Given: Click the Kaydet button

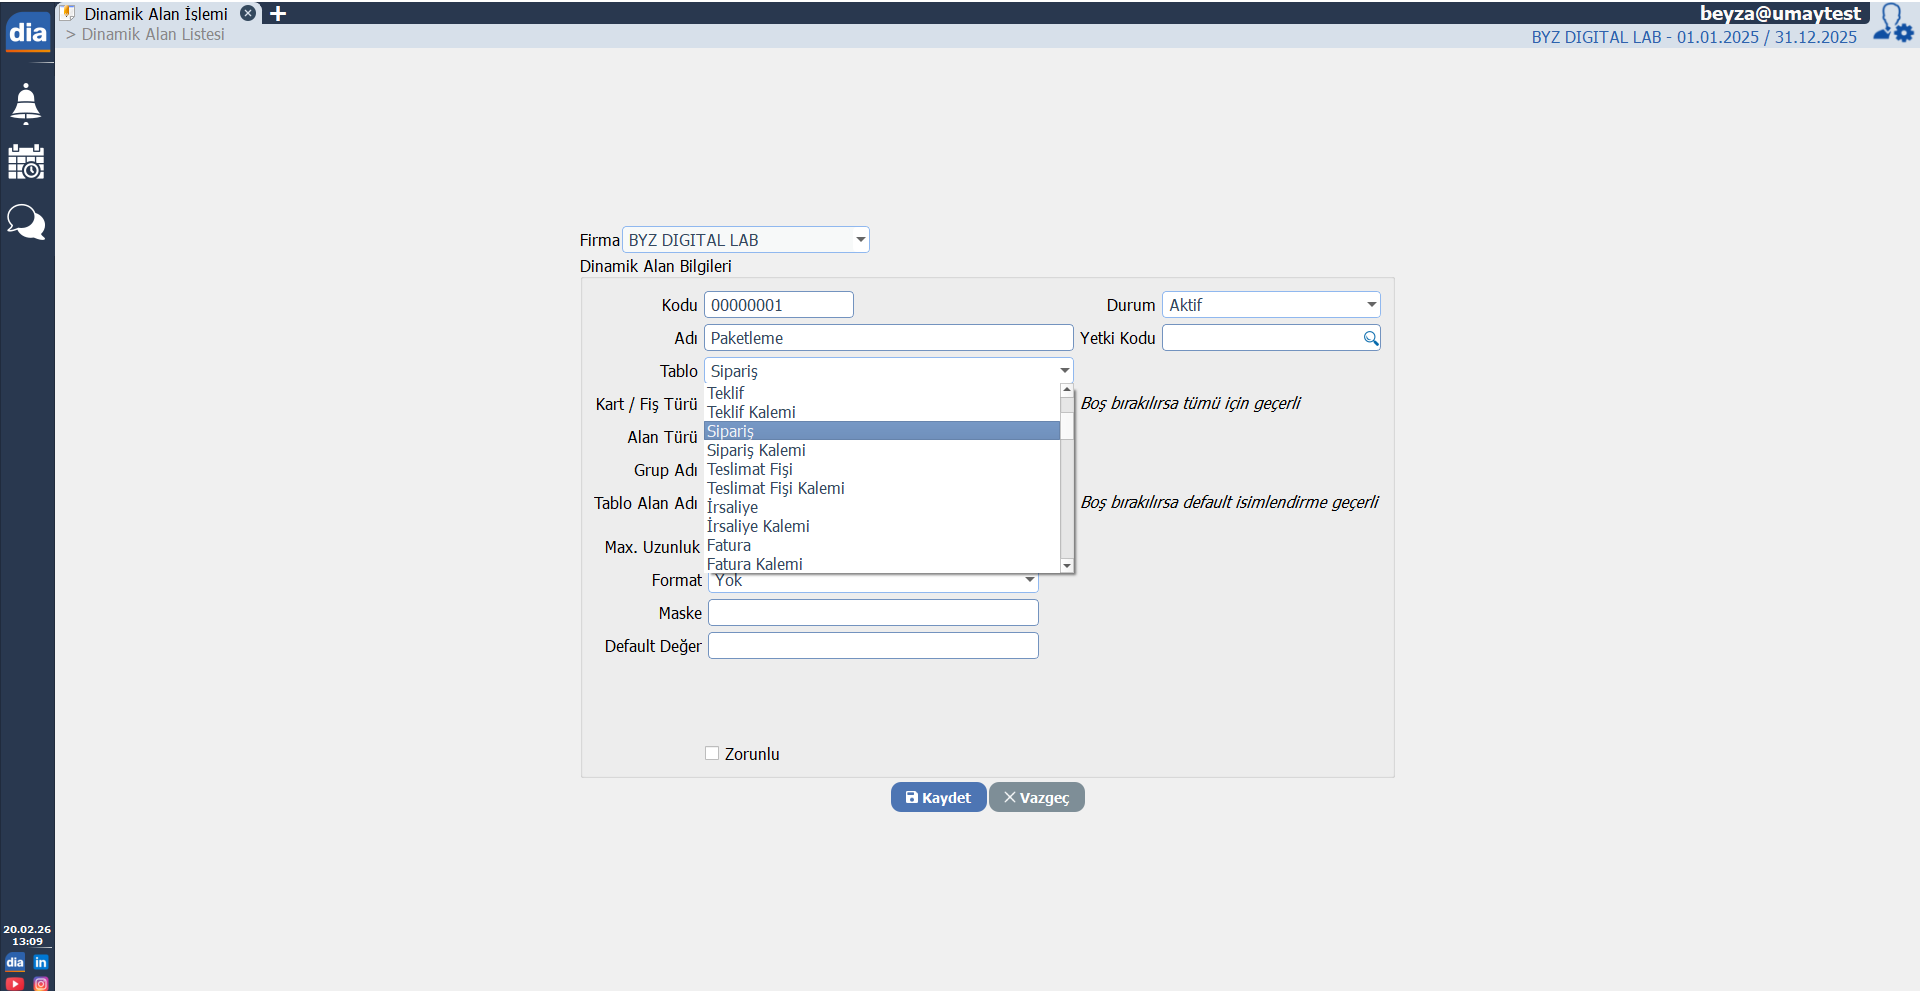Looking at the screenshot, I should [938, 798].
